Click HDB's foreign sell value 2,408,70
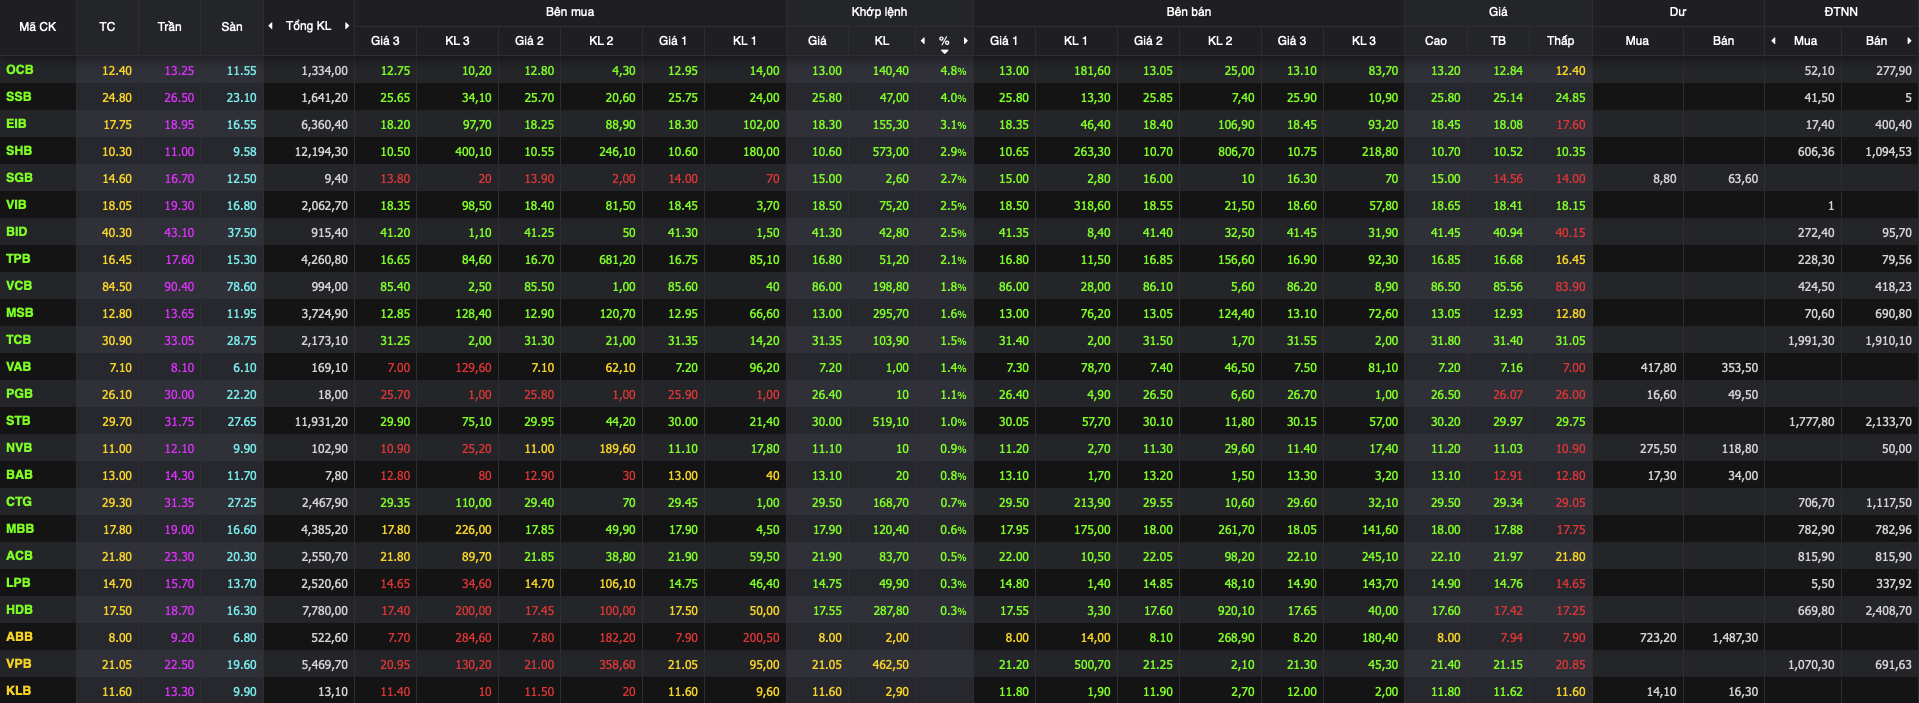Screen dimensions: 1919x703 coord(1888,611)
